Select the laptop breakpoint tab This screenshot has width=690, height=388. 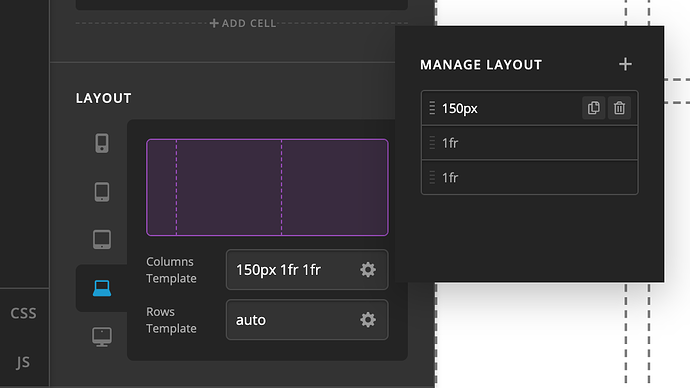[x=102, y=288]
